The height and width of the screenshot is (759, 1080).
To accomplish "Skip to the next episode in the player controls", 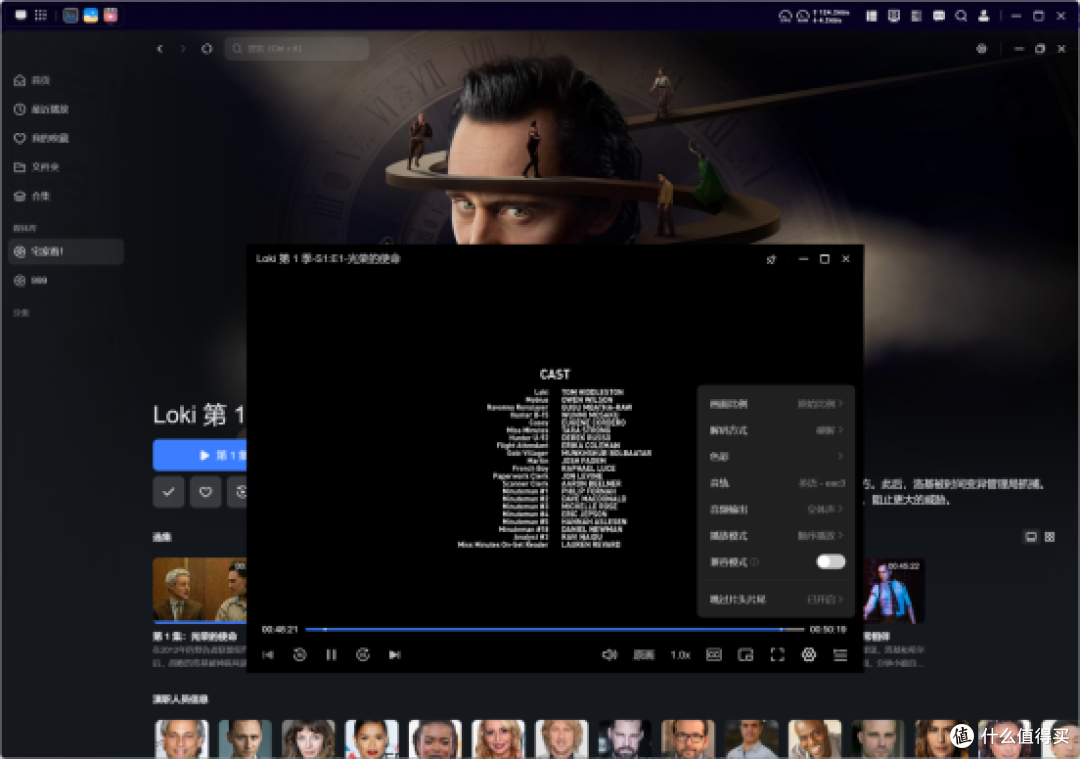I will 395,655.
